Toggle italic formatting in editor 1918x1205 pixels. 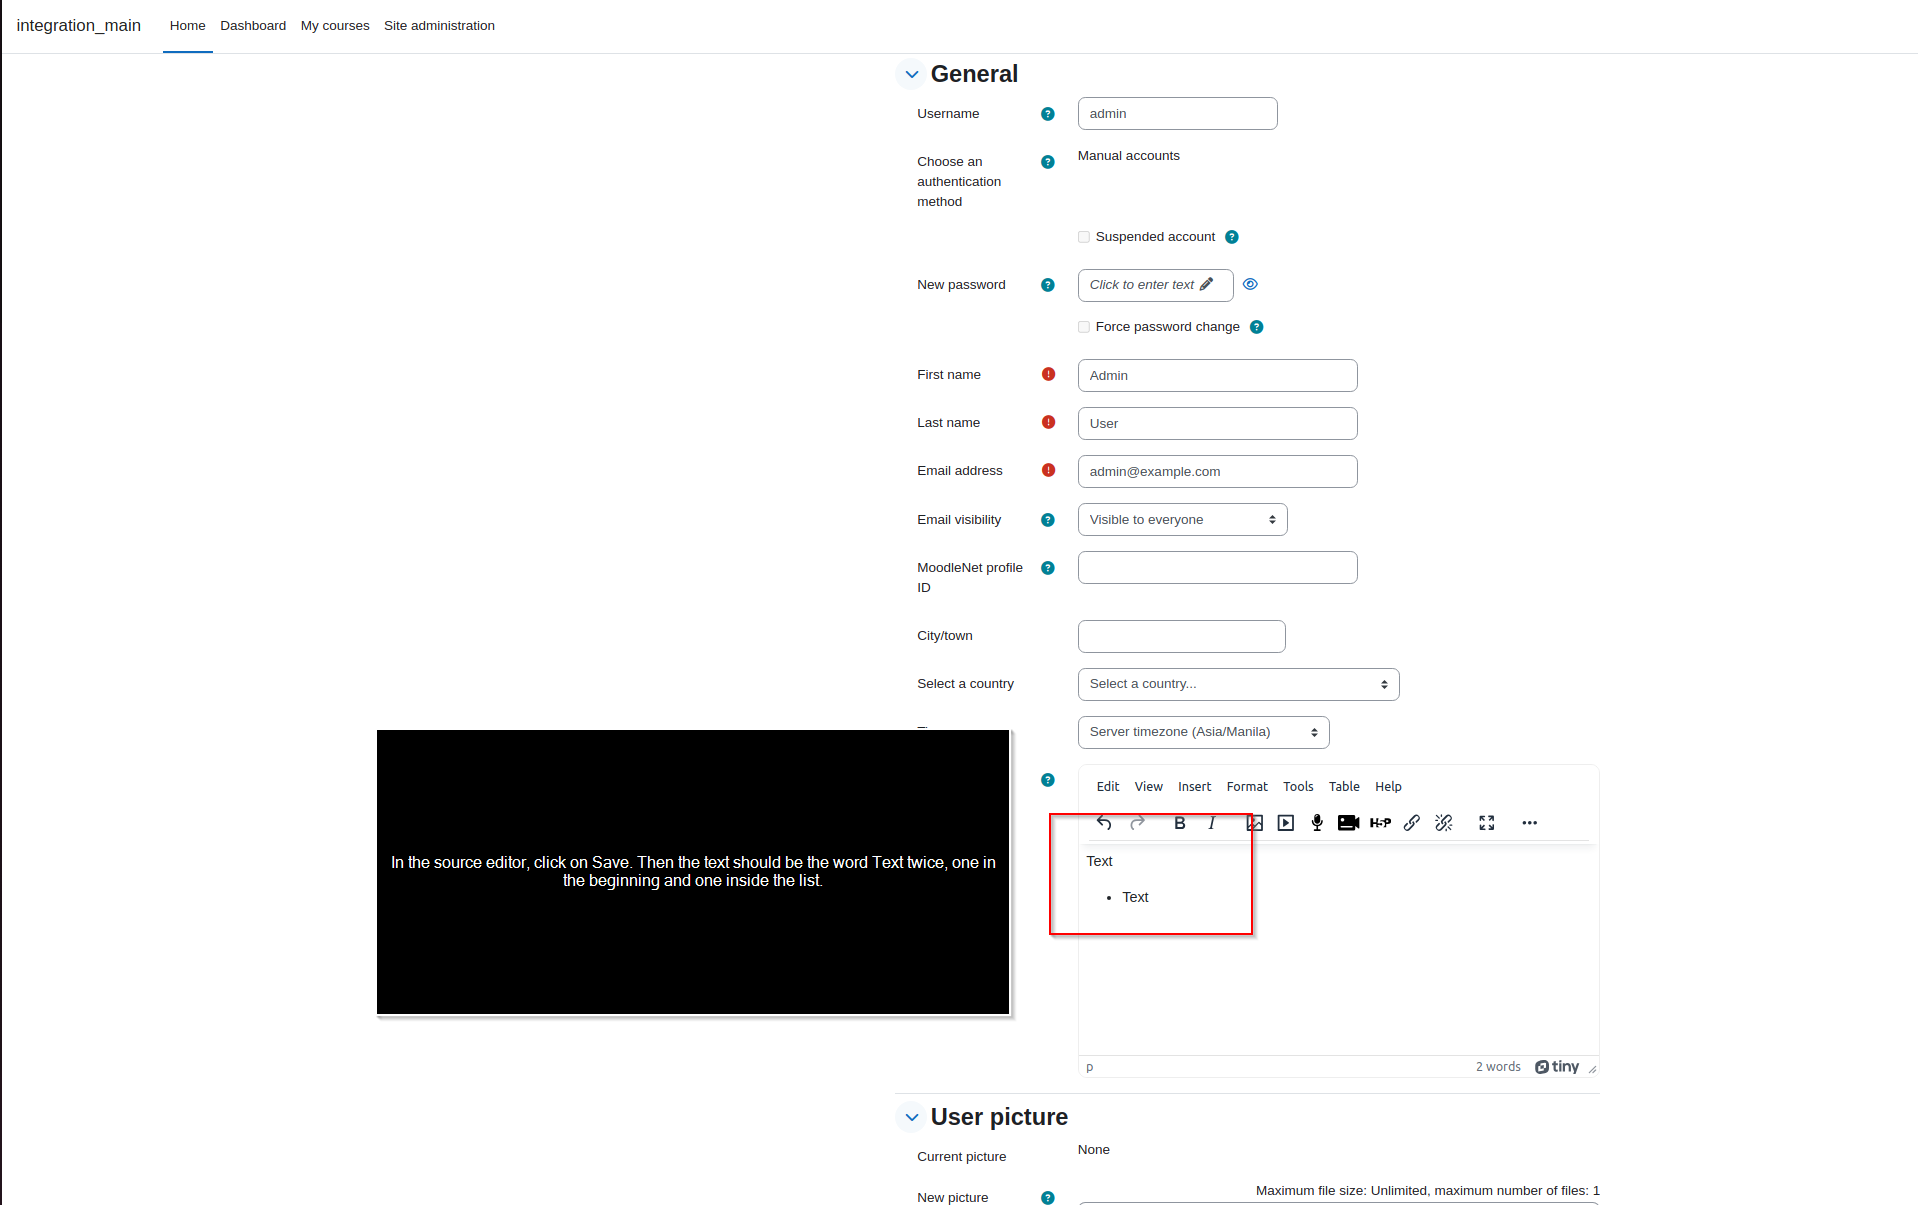point(1212,823)
